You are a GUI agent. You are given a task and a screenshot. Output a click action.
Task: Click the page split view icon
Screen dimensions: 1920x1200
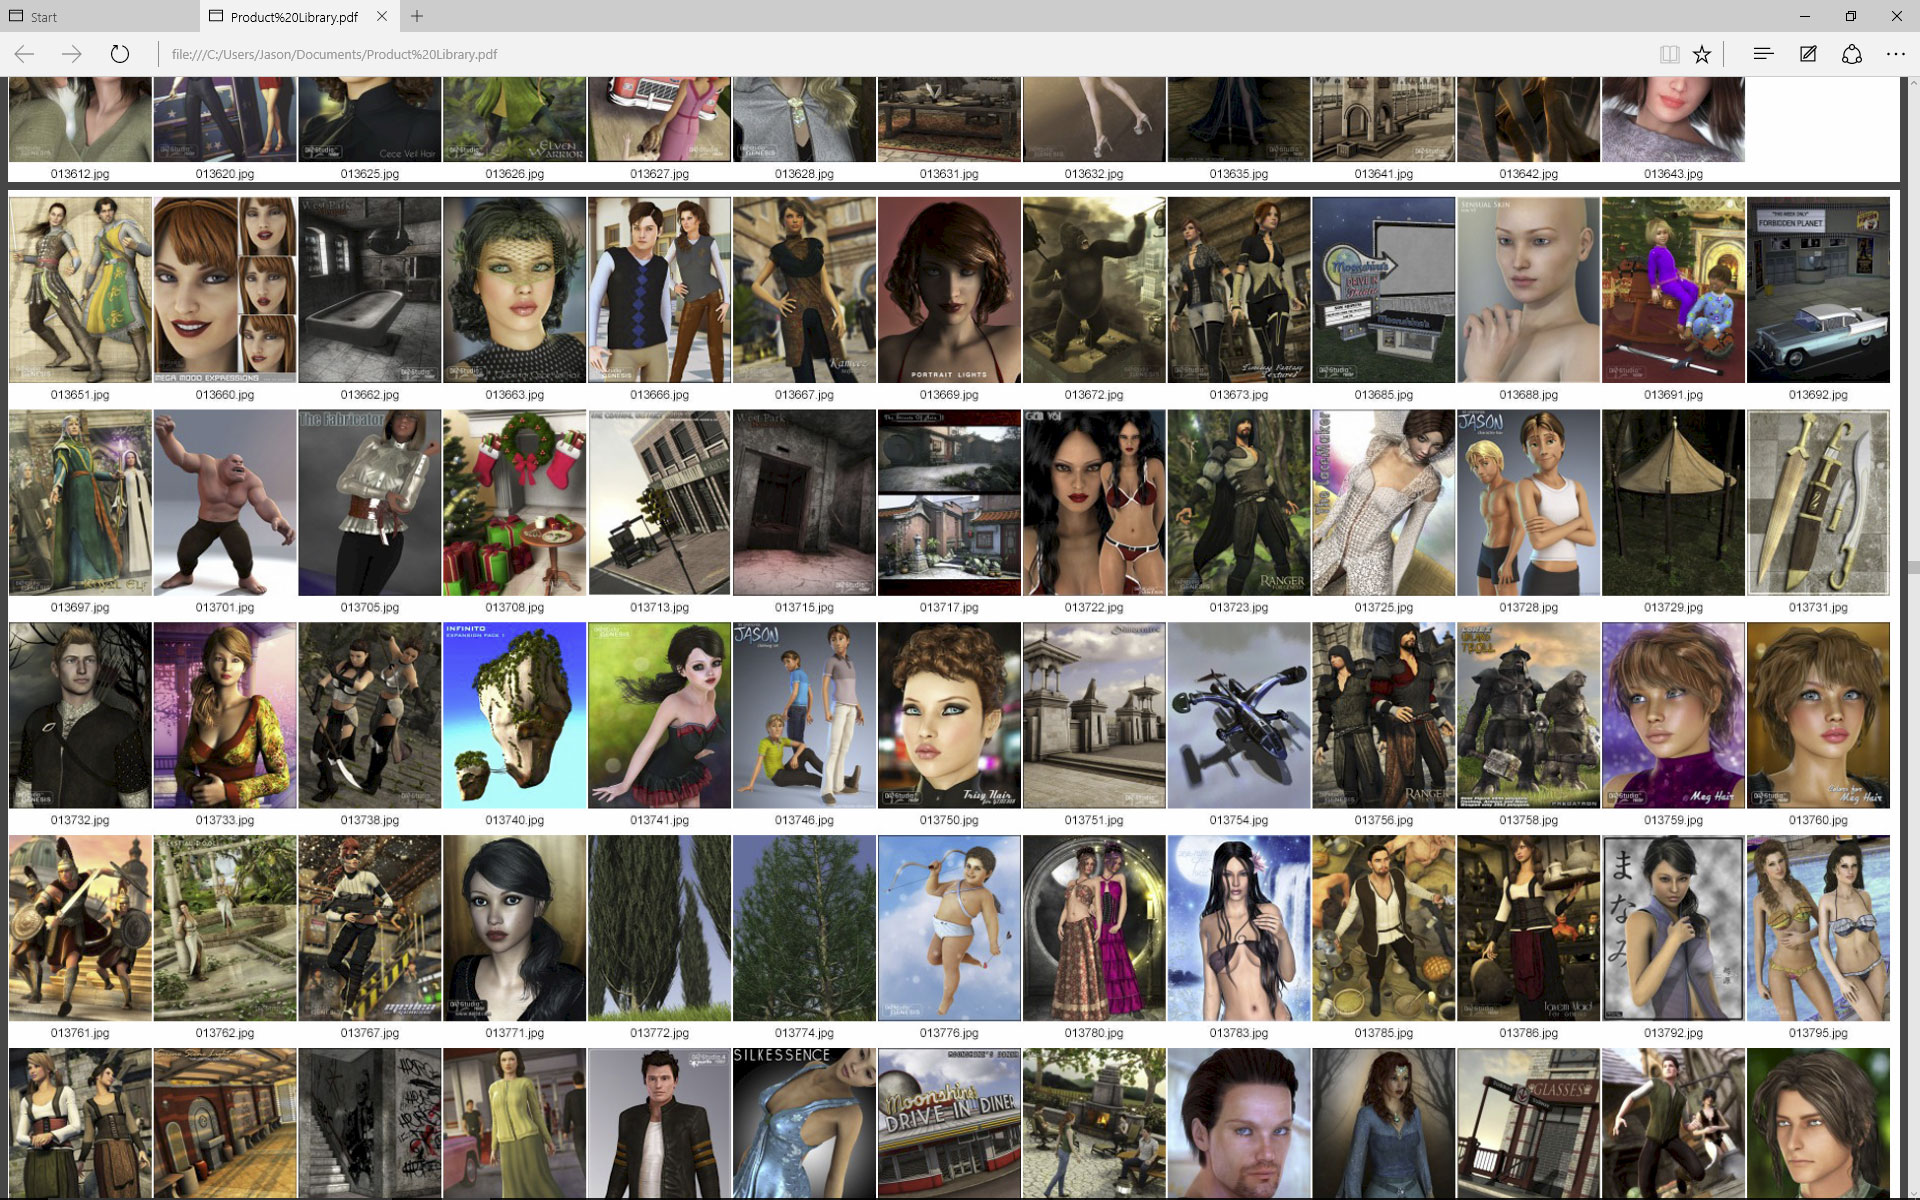pos(1668,54)
